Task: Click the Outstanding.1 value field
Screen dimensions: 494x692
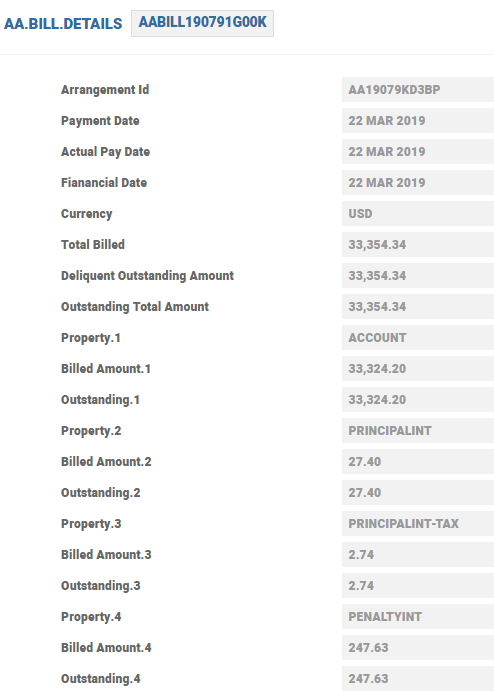Action: [418, 399]
